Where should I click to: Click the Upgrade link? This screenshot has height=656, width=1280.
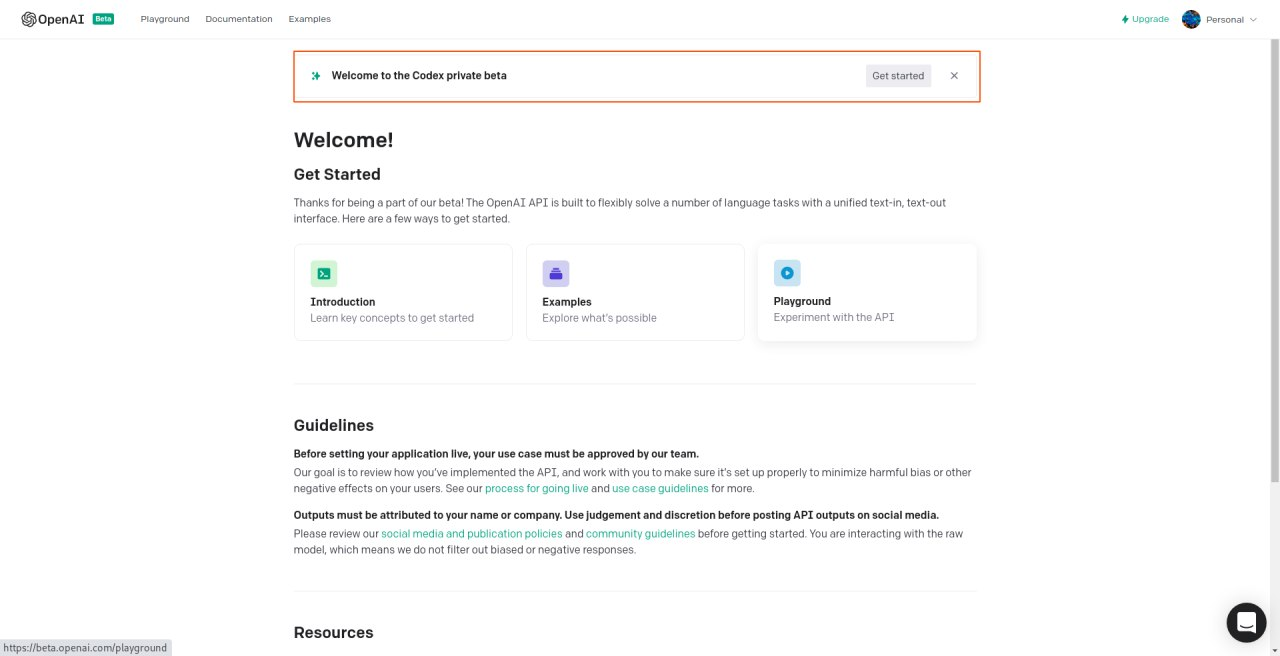(1145, 19)
